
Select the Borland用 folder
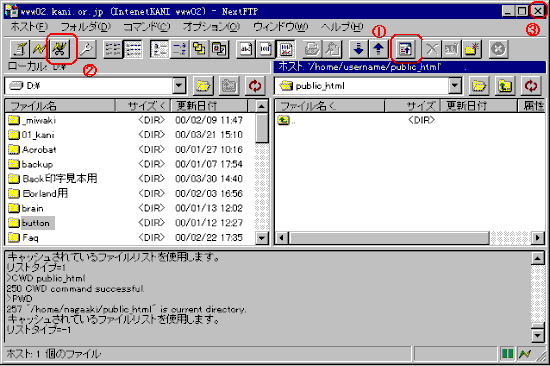[x=38, y=193]
